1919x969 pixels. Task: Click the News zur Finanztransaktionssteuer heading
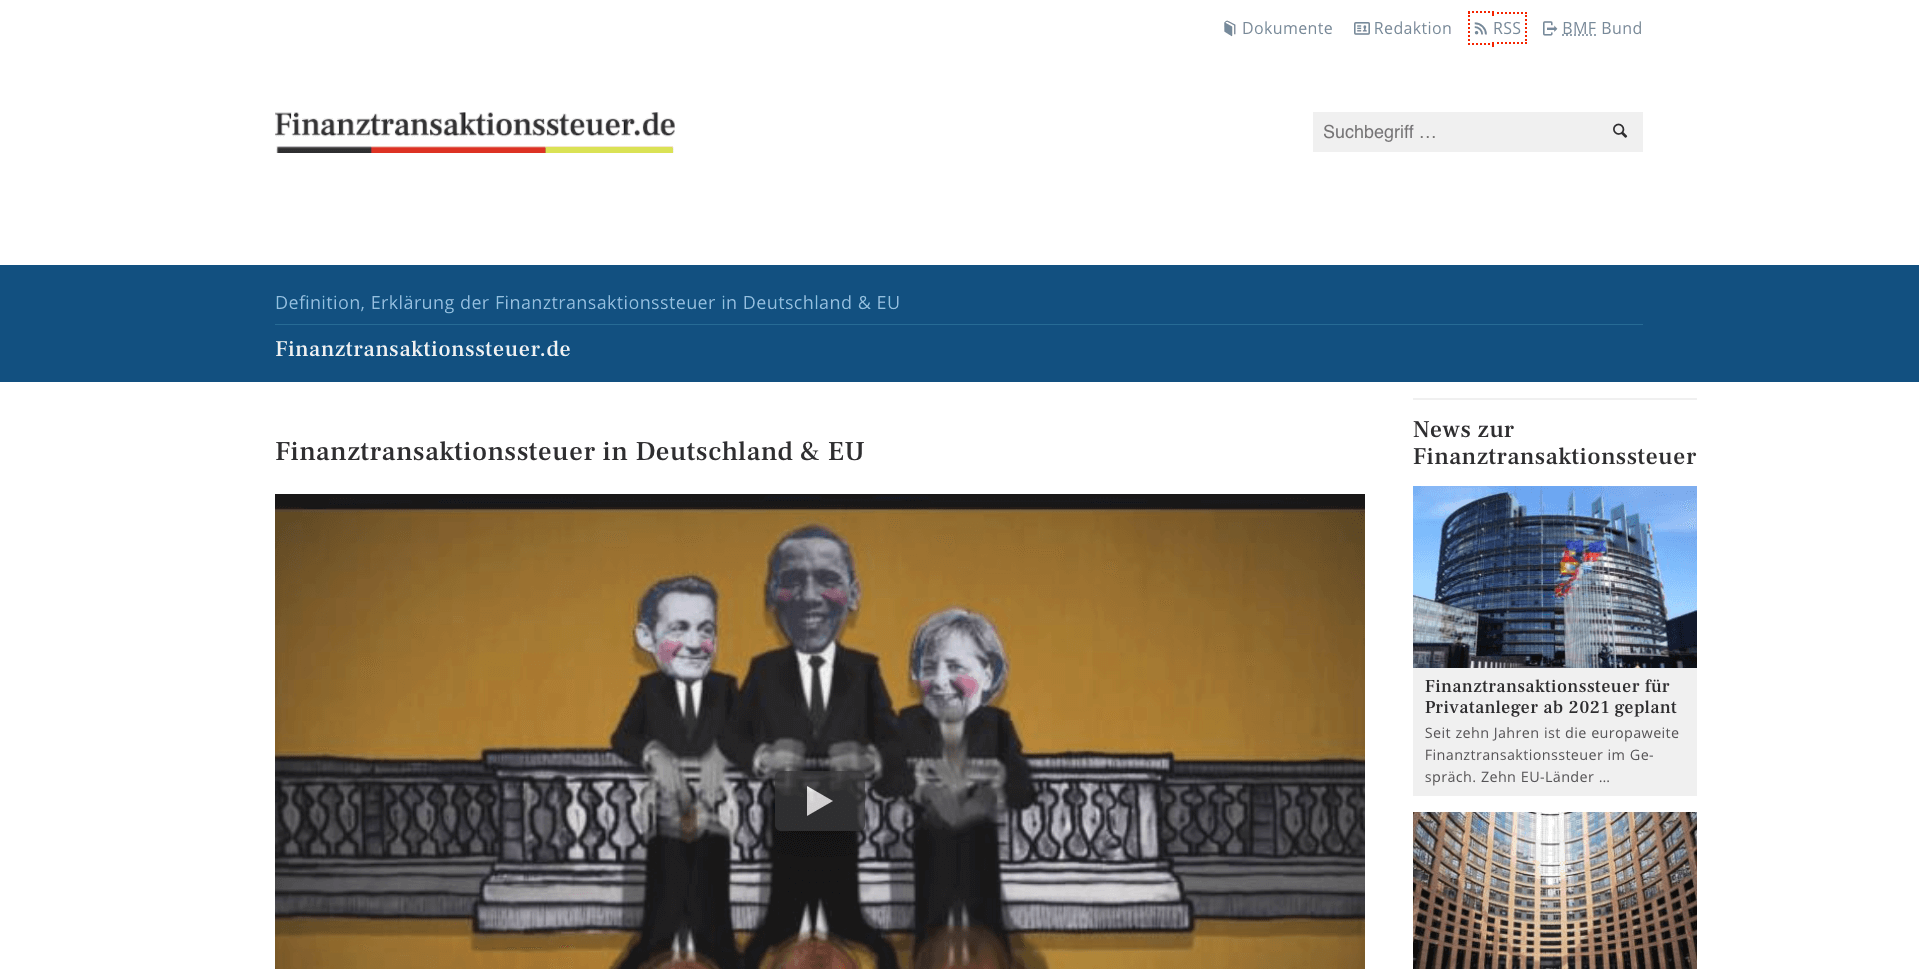click(x=1554, y=443)
